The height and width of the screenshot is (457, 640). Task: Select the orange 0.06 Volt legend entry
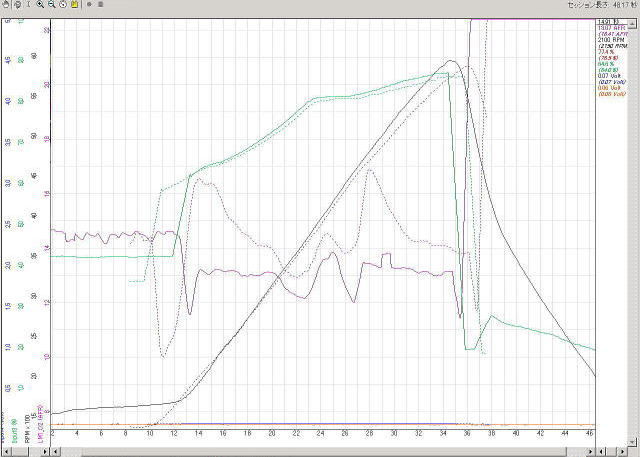[609, 88]
